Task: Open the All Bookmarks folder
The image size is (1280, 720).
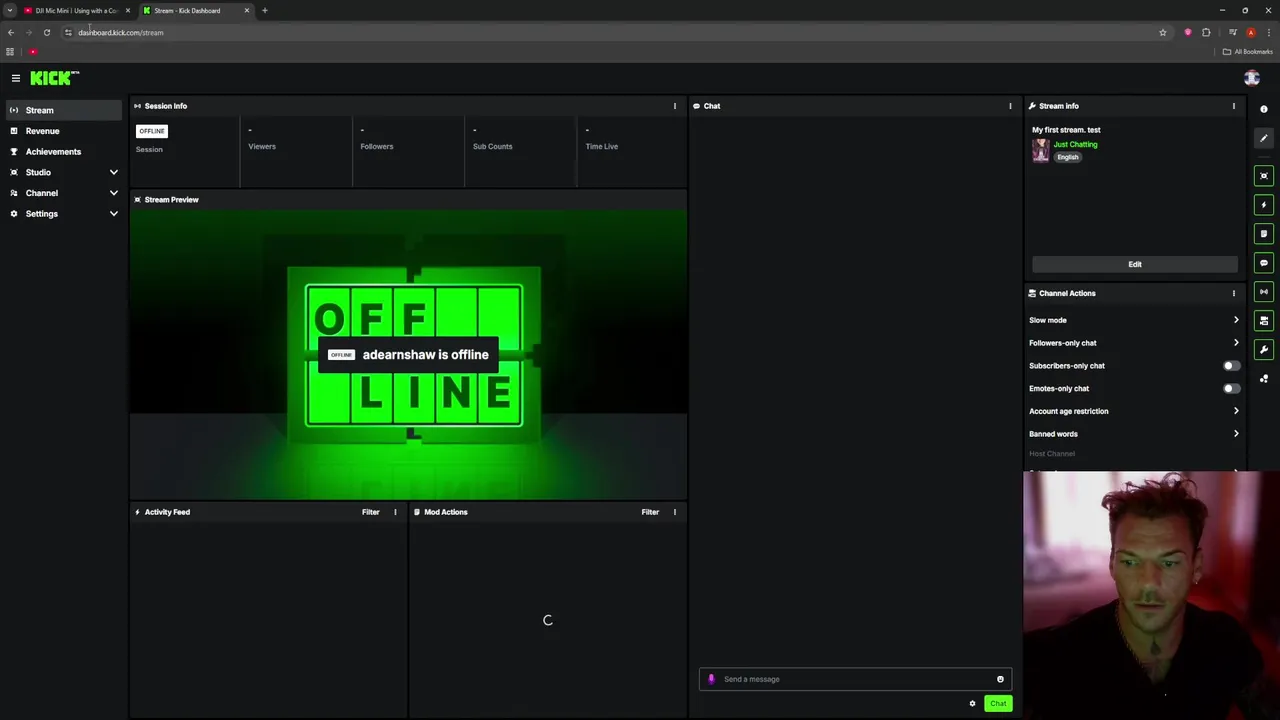Action: pyautogui.click(x=1247, y=52)
